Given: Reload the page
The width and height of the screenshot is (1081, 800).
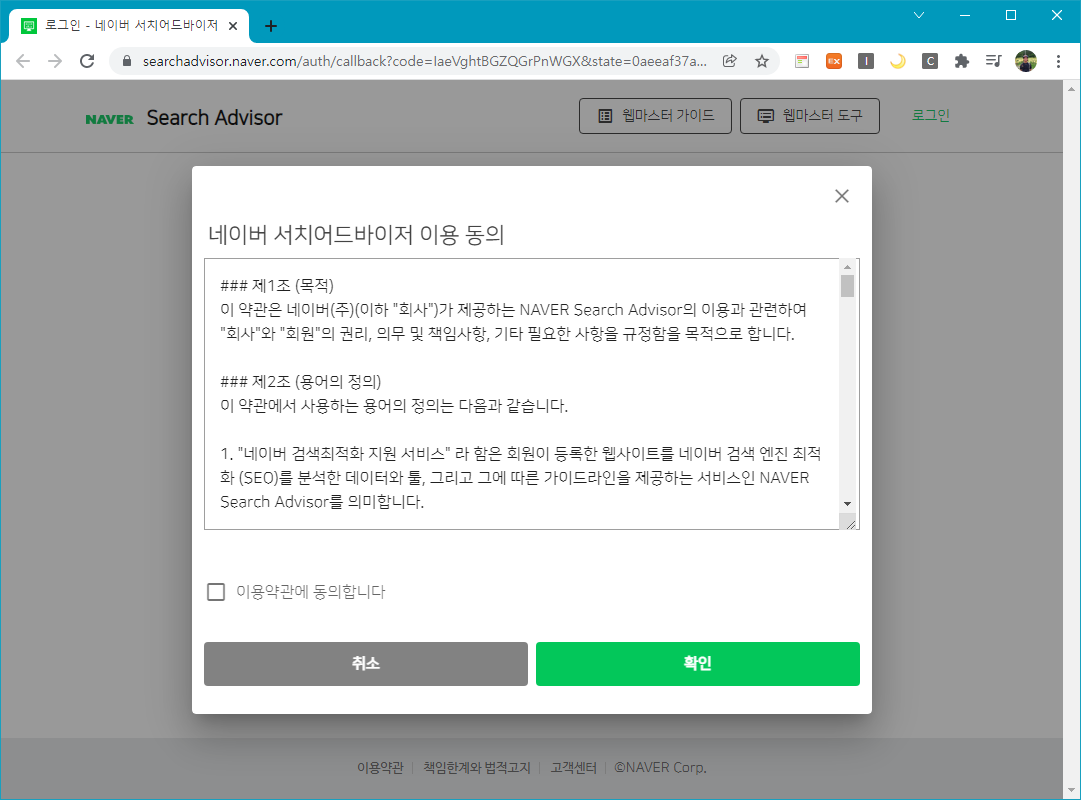Looking at the screenshot, I should point(87,61).
